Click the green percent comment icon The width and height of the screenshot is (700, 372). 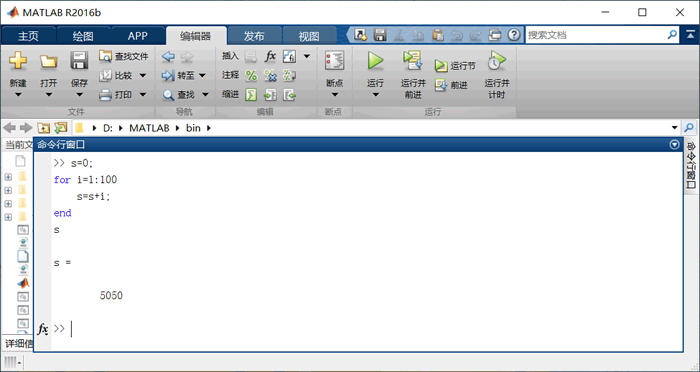tap(251, 75)
